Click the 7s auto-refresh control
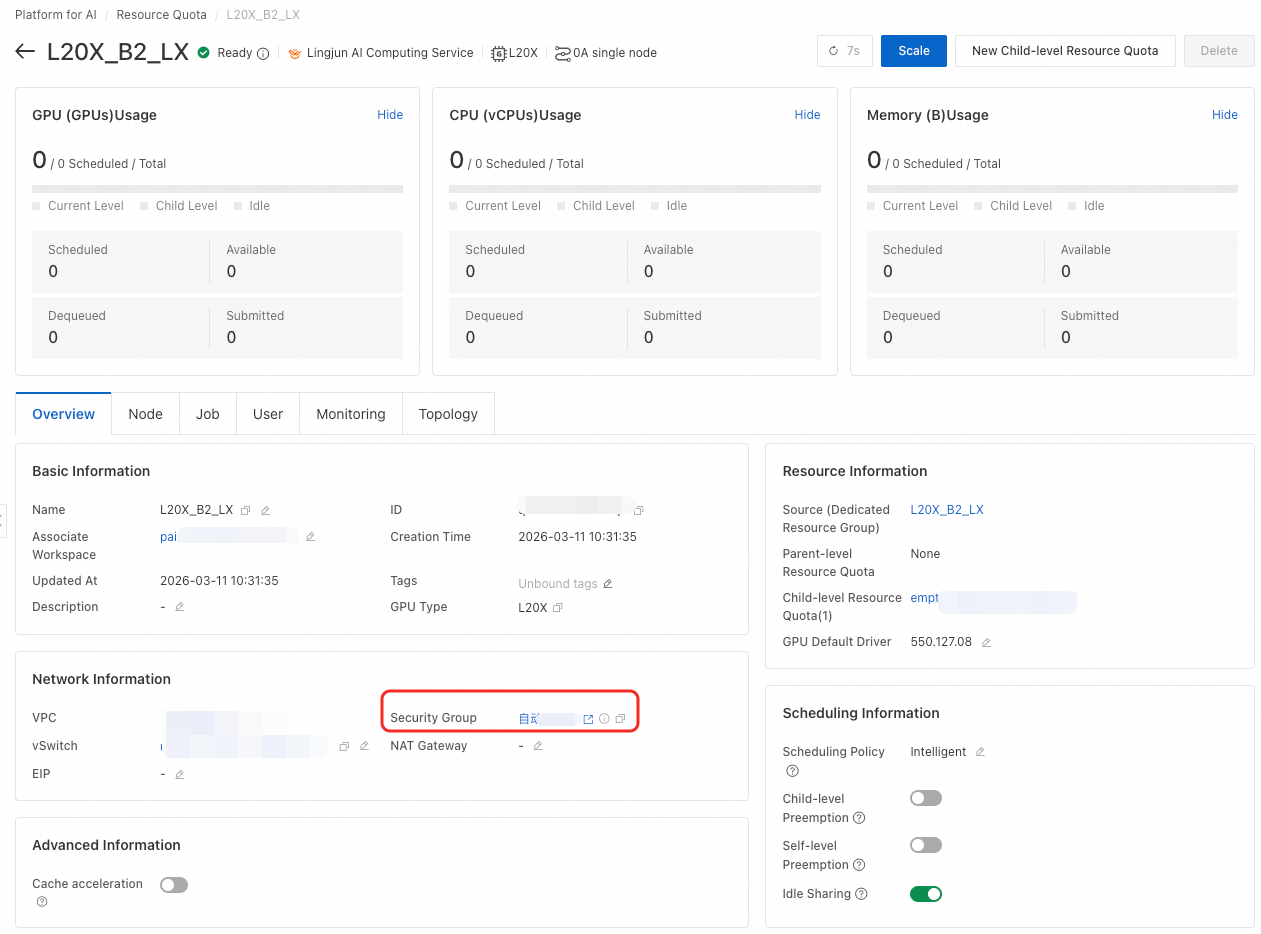This screenshot has width=1261, height=934. 844,51
